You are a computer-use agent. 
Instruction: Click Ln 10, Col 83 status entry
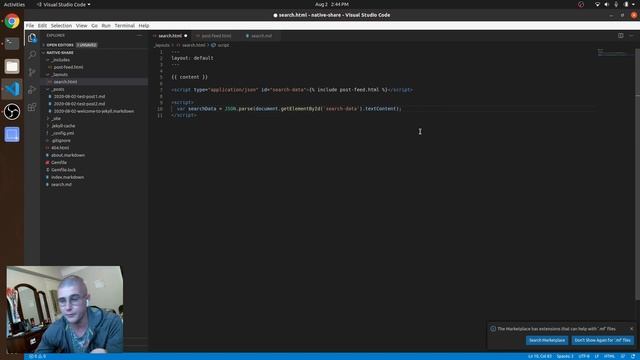click(x=540, y=356)
